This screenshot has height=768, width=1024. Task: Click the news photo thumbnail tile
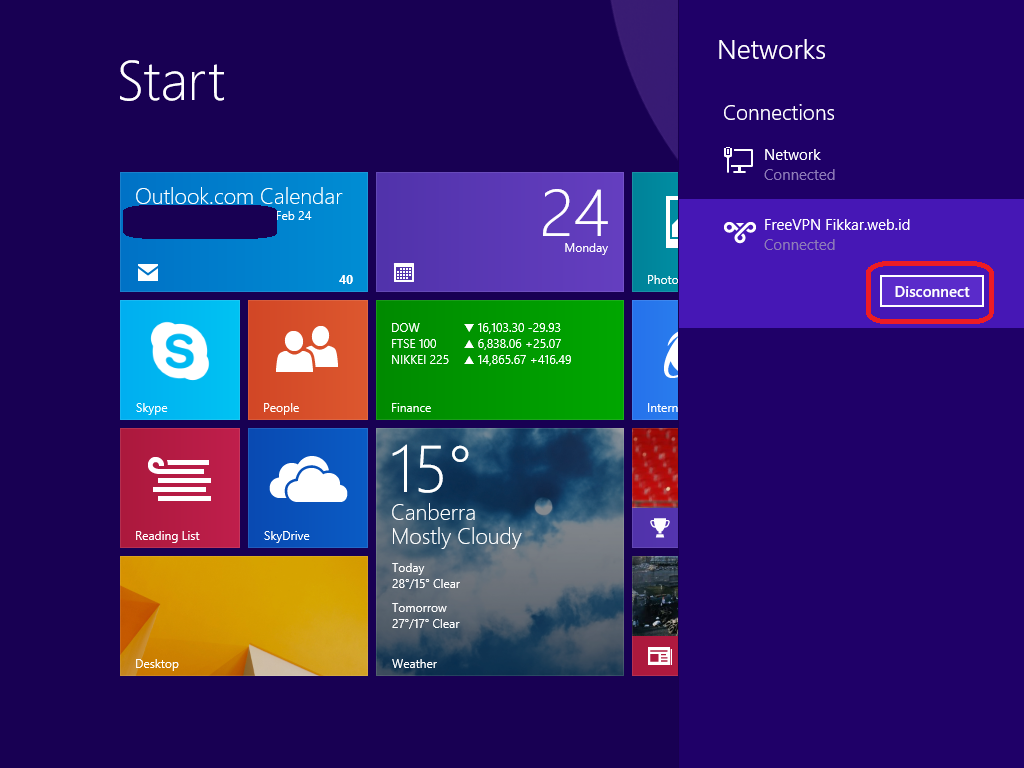(x=655, y=596)
